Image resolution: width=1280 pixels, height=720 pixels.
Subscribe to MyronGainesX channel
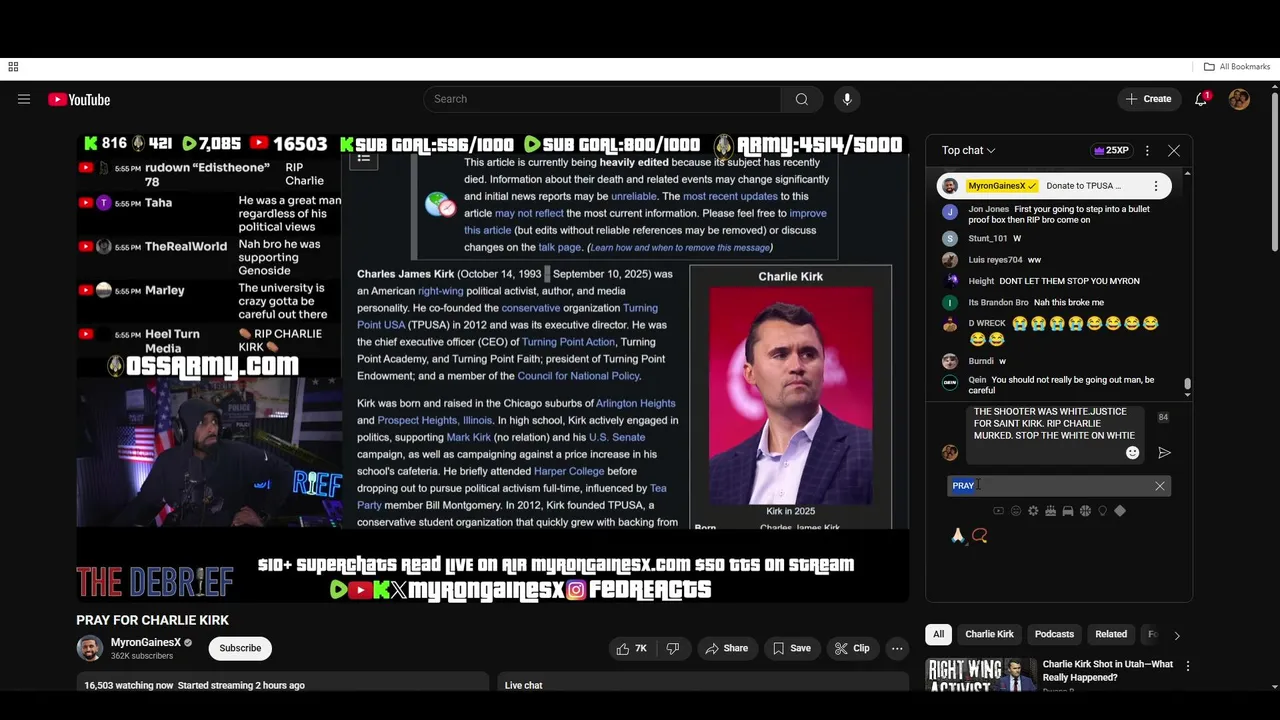click(240, 648)
